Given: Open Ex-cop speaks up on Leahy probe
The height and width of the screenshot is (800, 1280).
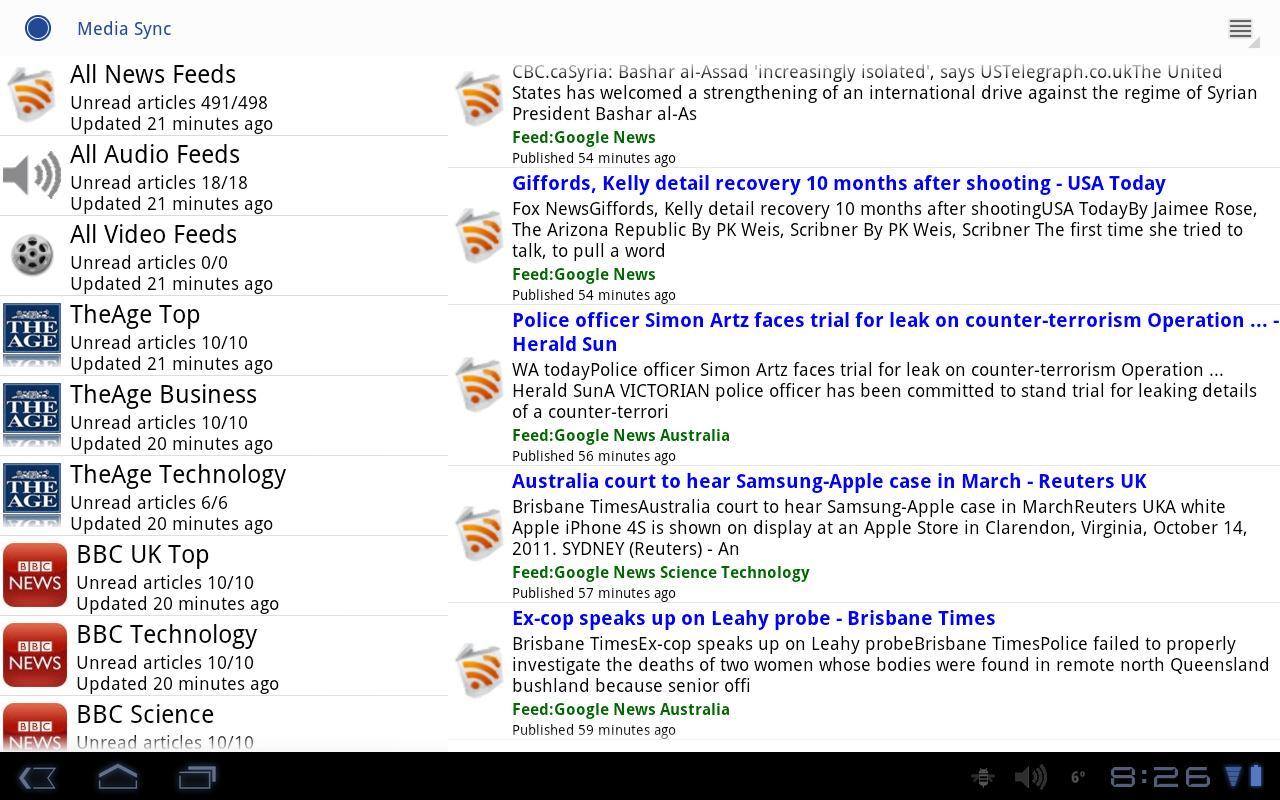Looking at the screenshot, I should [753, 618].
